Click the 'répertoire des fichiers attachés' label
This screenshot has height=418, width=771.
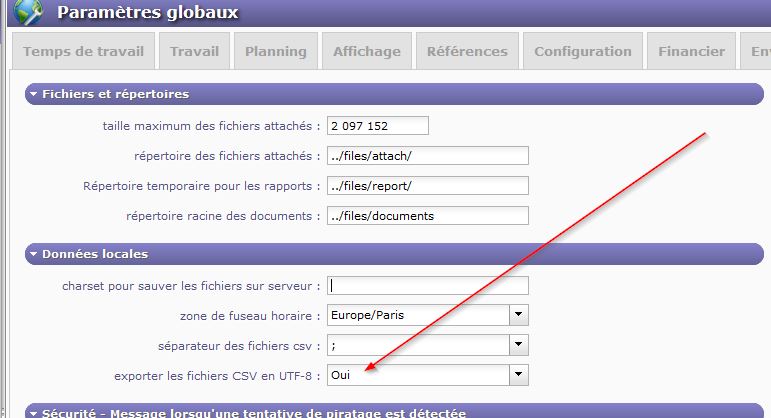pyautogui.click(x=227, y=156)
